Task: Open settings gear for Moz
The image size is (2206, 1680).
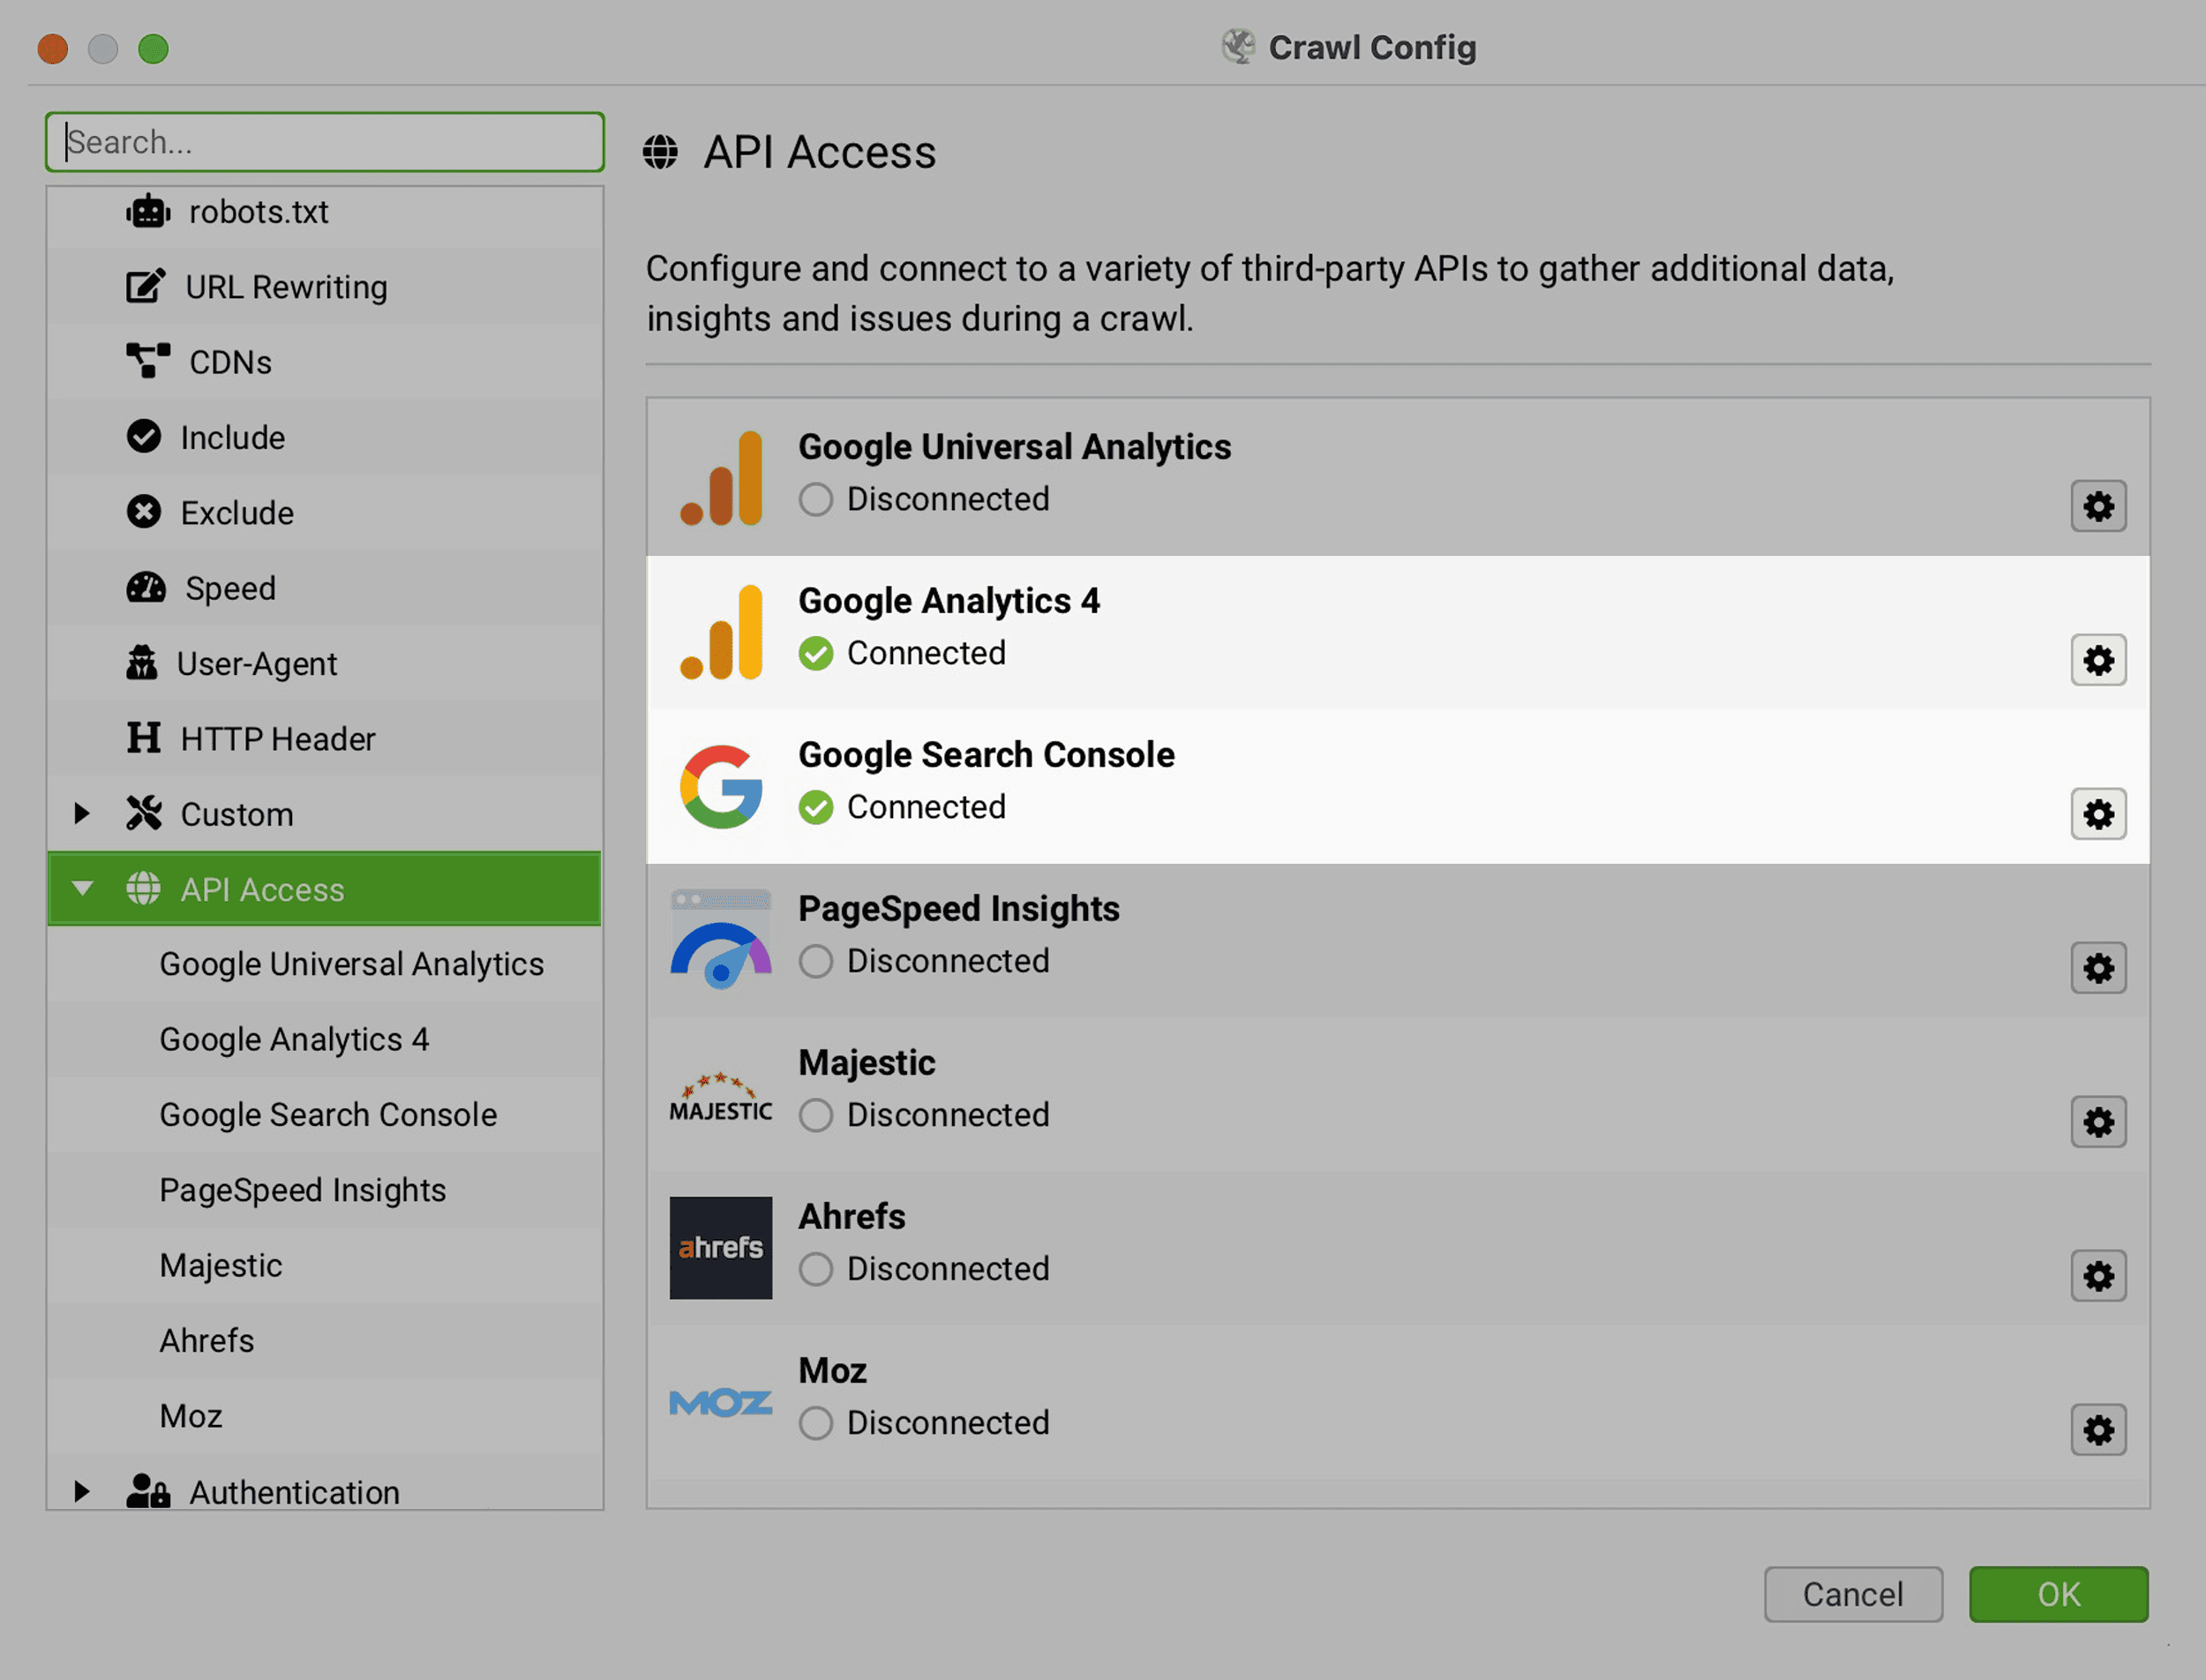Action: pyautogui.click(x=2098, y=1430)
